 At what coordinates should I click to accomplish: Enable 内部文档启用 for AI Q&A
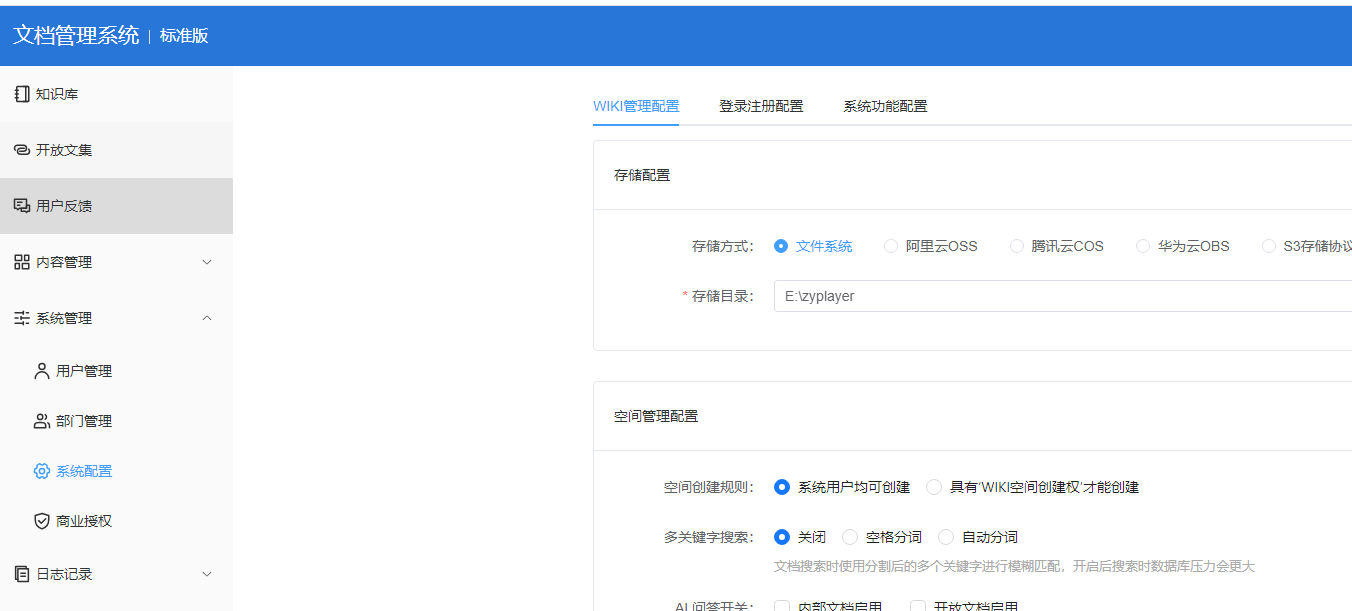pyautogui.click(x=782, y=604)
